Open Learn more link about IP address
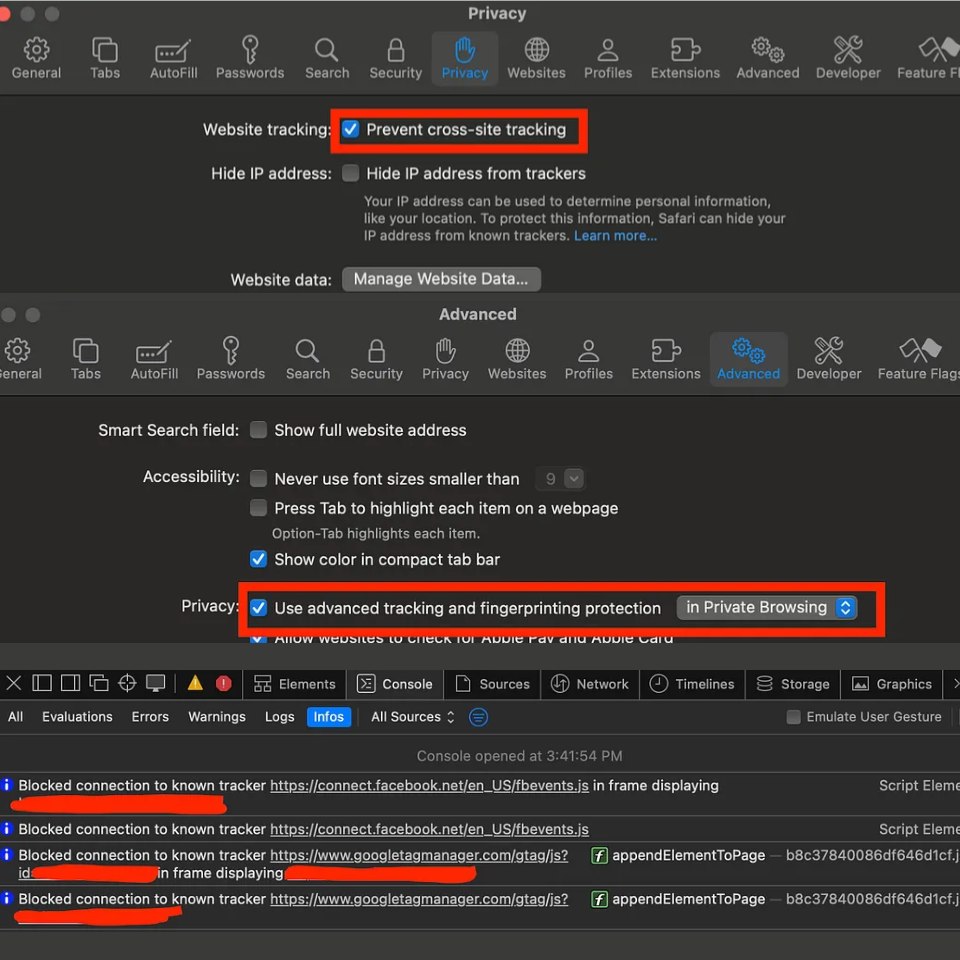This screenshot has height=960, width=960. (615, 236)
